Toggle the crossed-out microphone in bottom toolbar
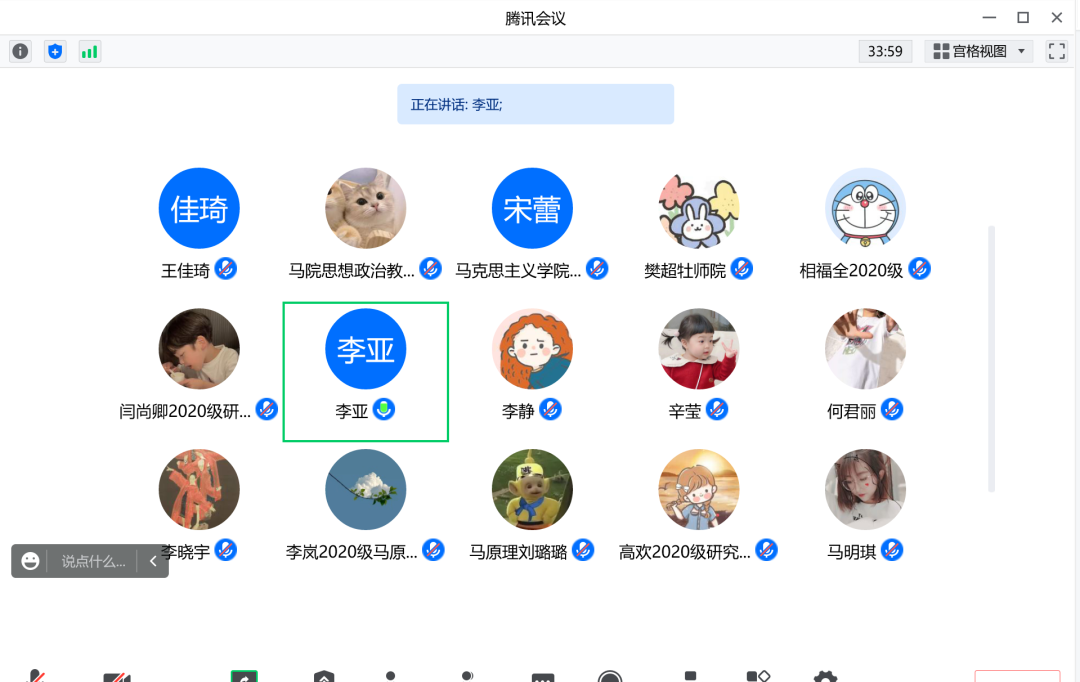 (36, 676)
